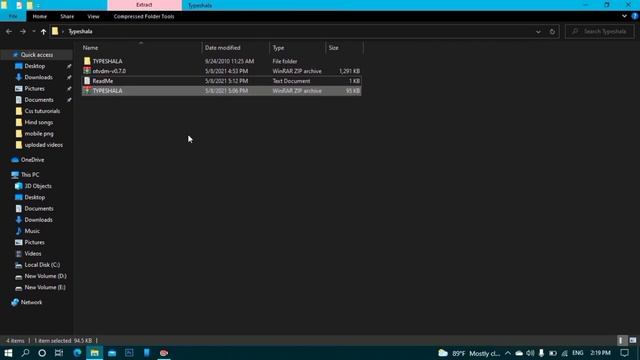Open New Volume (E:)

45,287
